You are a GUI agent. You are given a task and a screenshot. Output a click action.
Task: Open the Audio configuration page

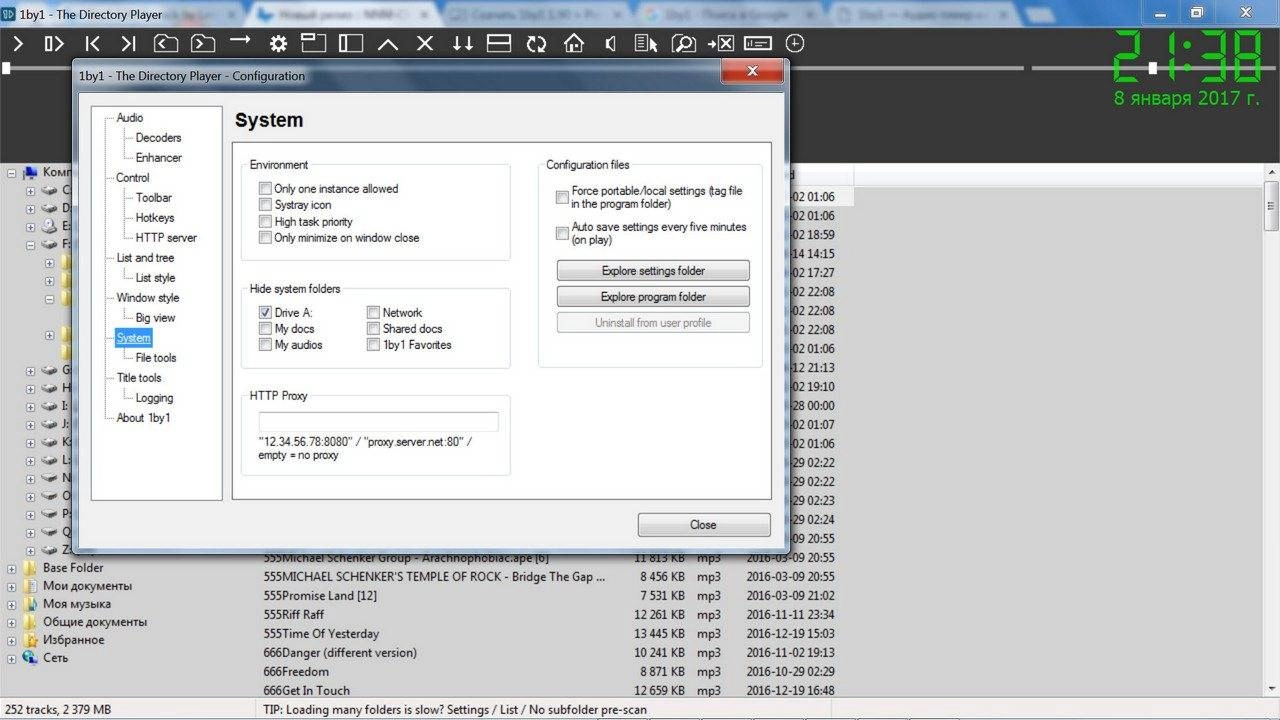(130, 118)
